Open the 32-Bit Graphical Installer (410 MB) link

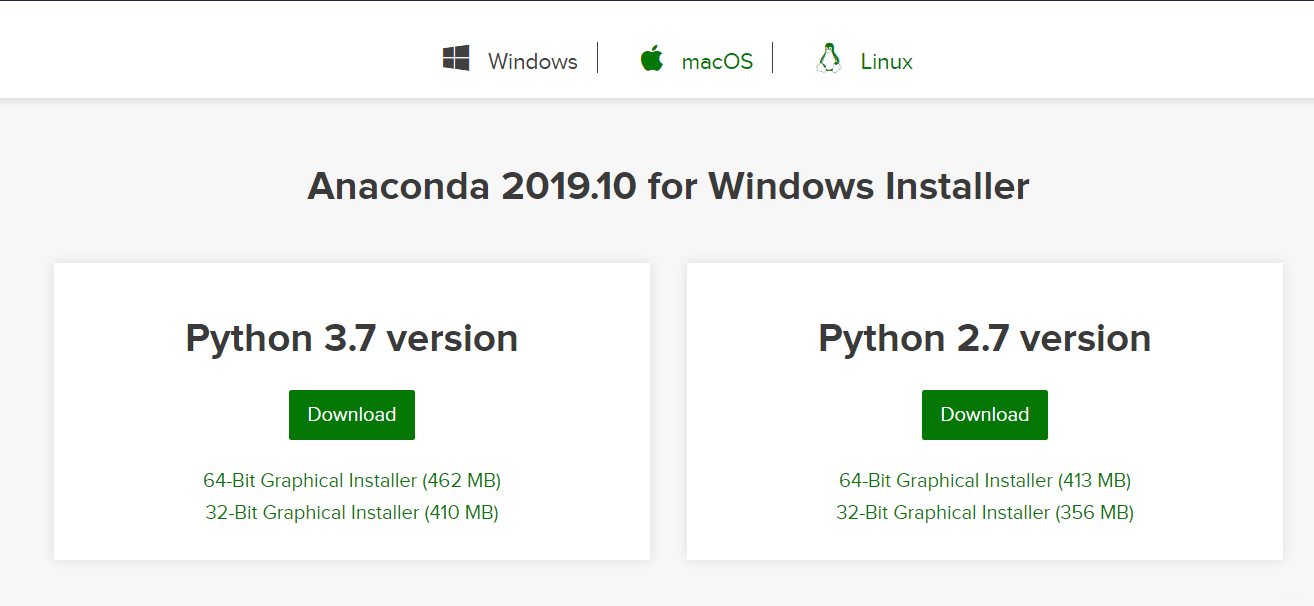(x=351, y=512)
